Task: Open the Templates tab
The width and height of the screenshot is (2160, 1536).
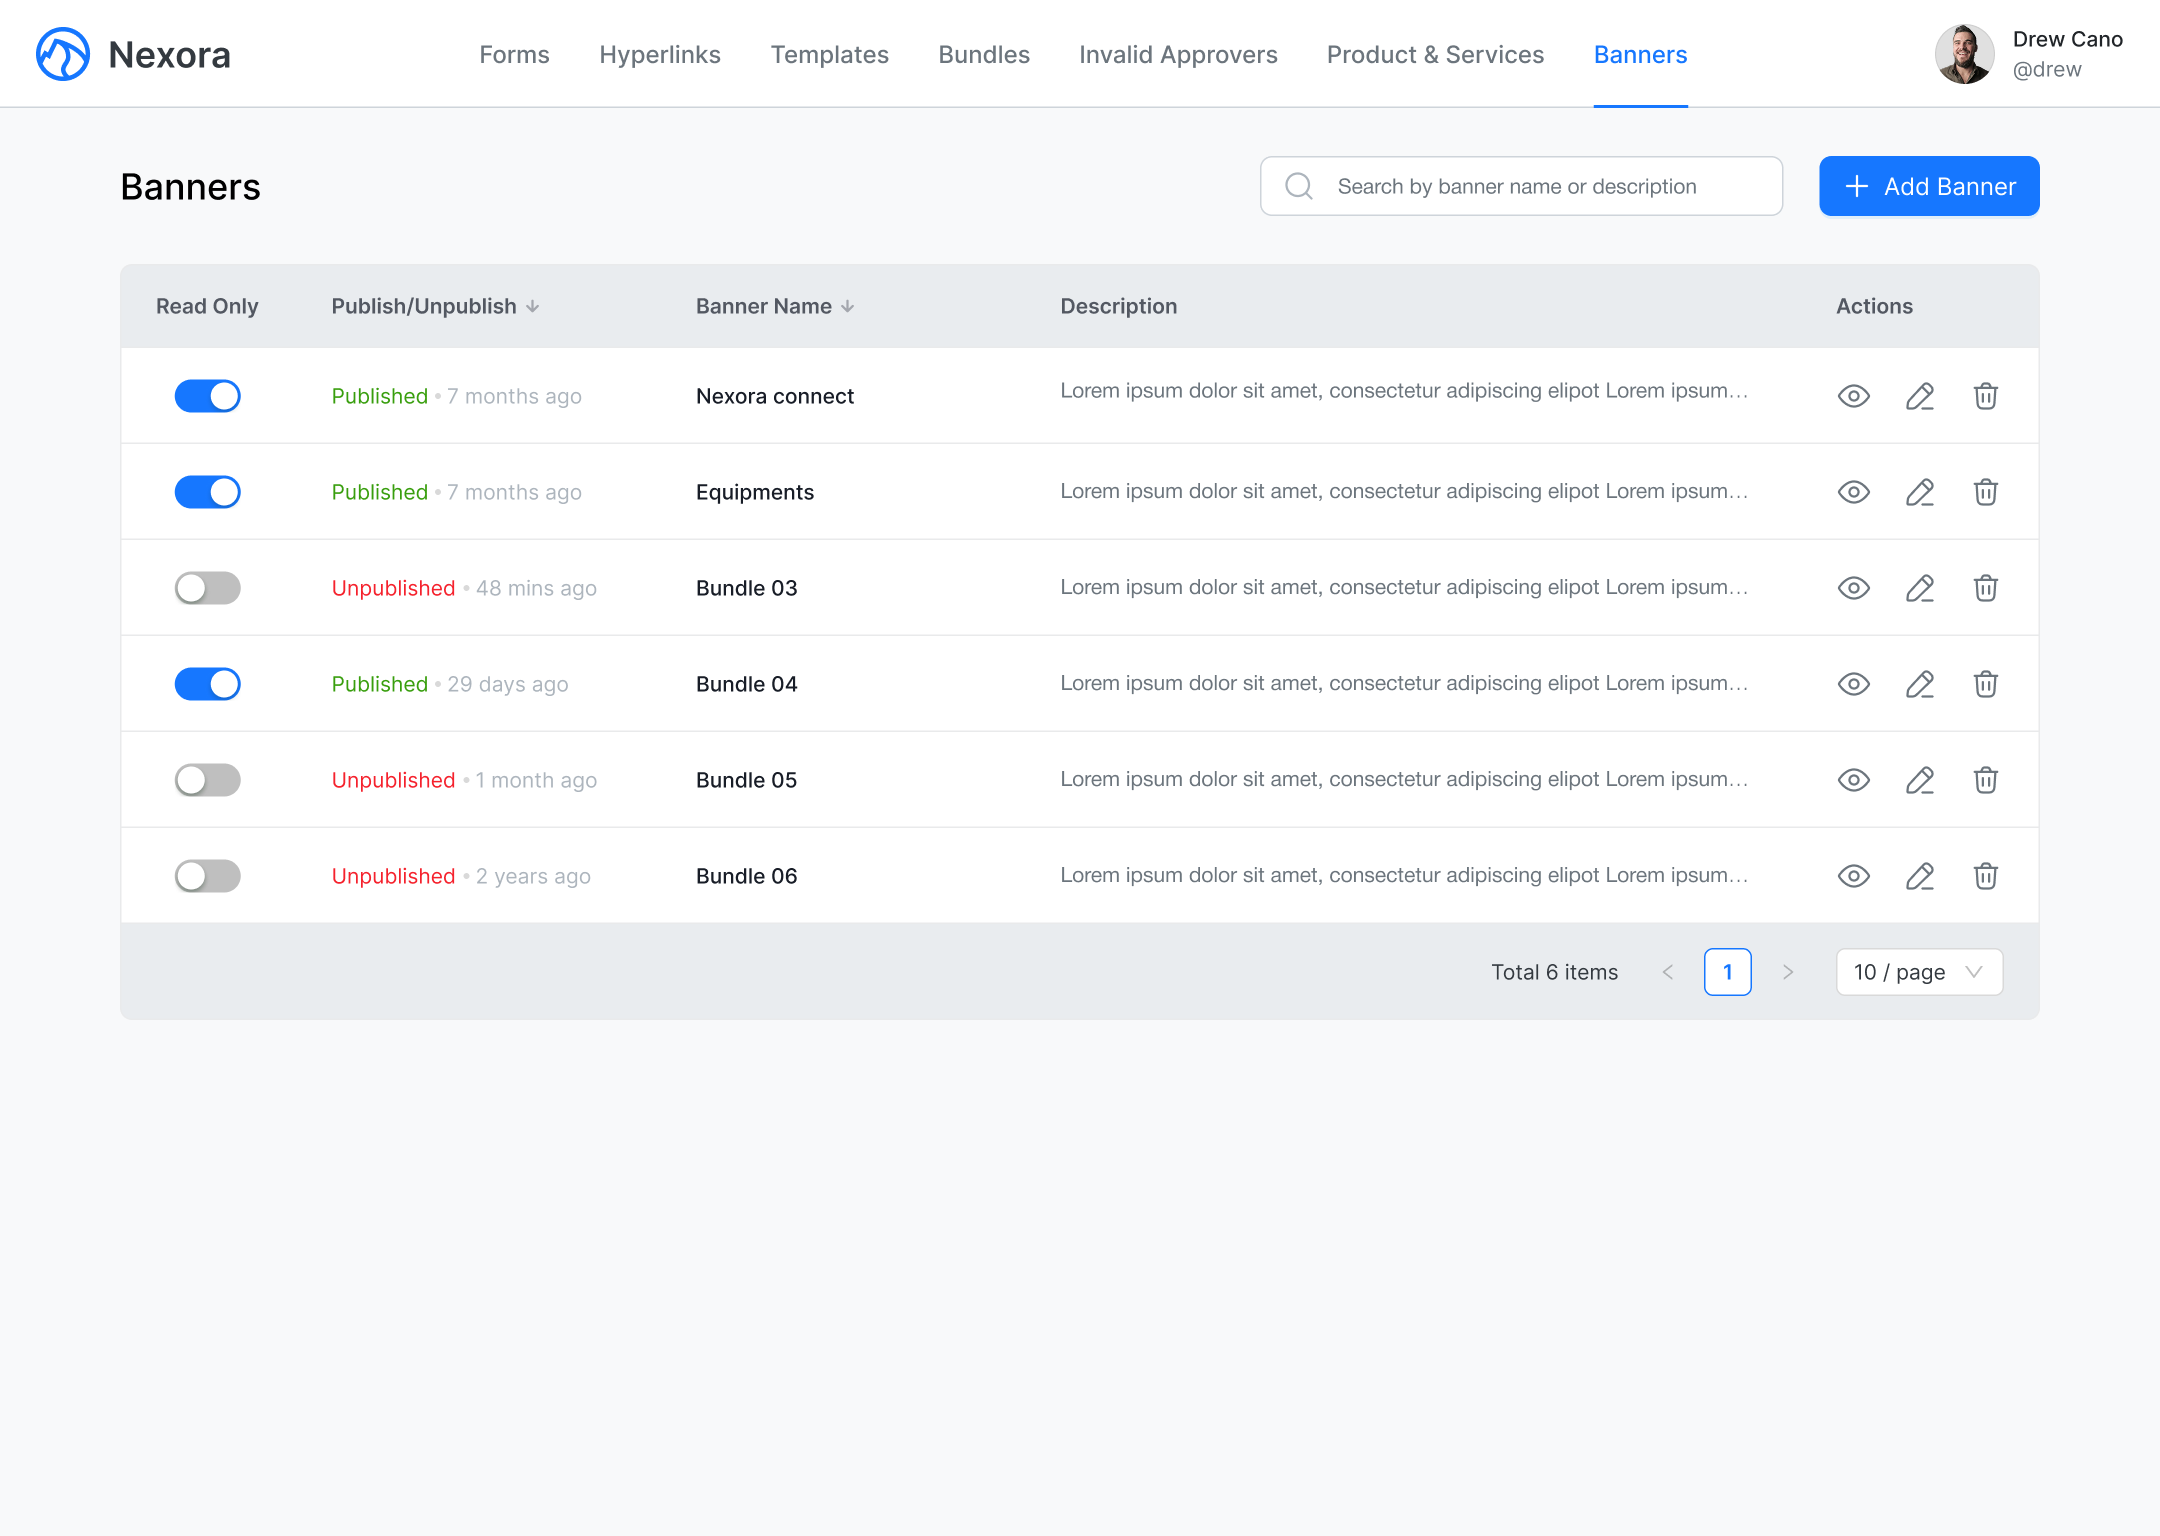Action: pos(829,54)
